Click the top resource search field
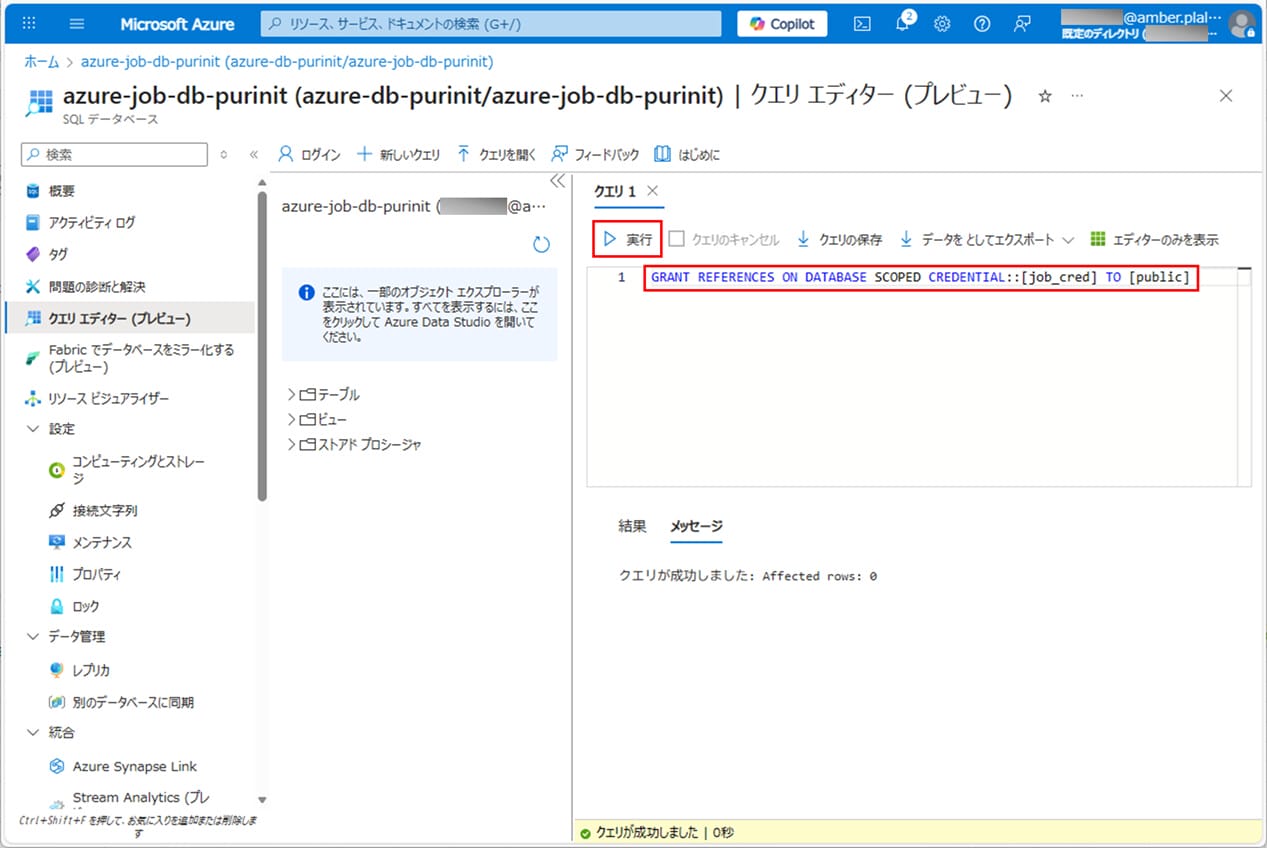Image resolution: width=1267 pixels, height=848 pixels. pos(490,24)
